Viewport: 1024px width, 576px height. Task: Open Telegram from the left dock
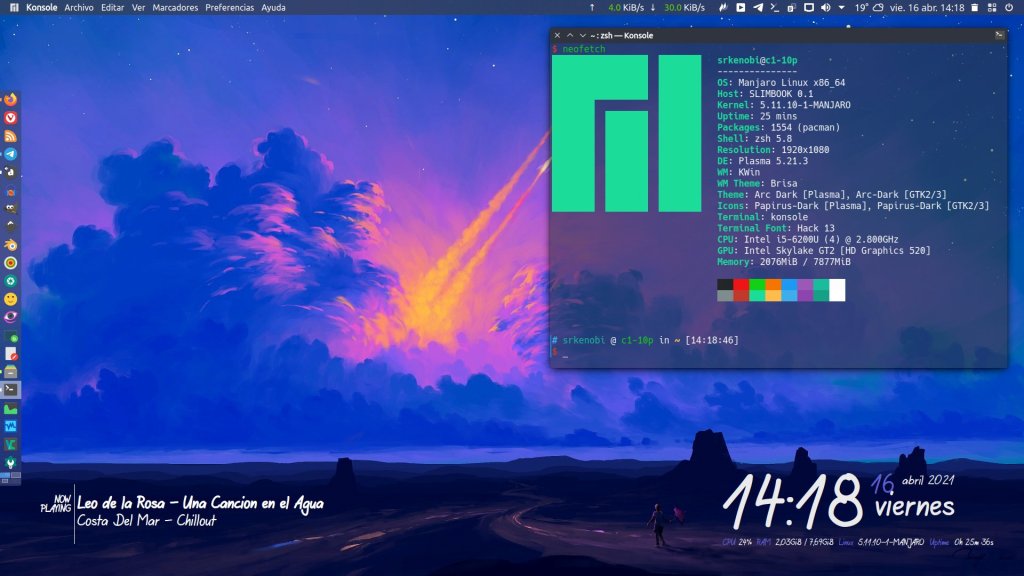(11, 154)
